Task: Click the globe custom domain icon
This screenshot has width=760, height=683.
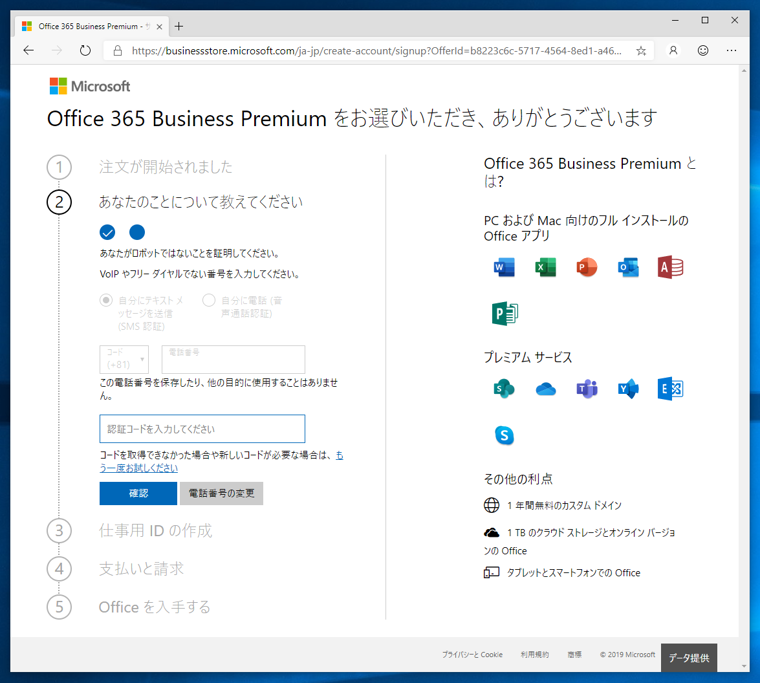Action: (x=491, y=505)
